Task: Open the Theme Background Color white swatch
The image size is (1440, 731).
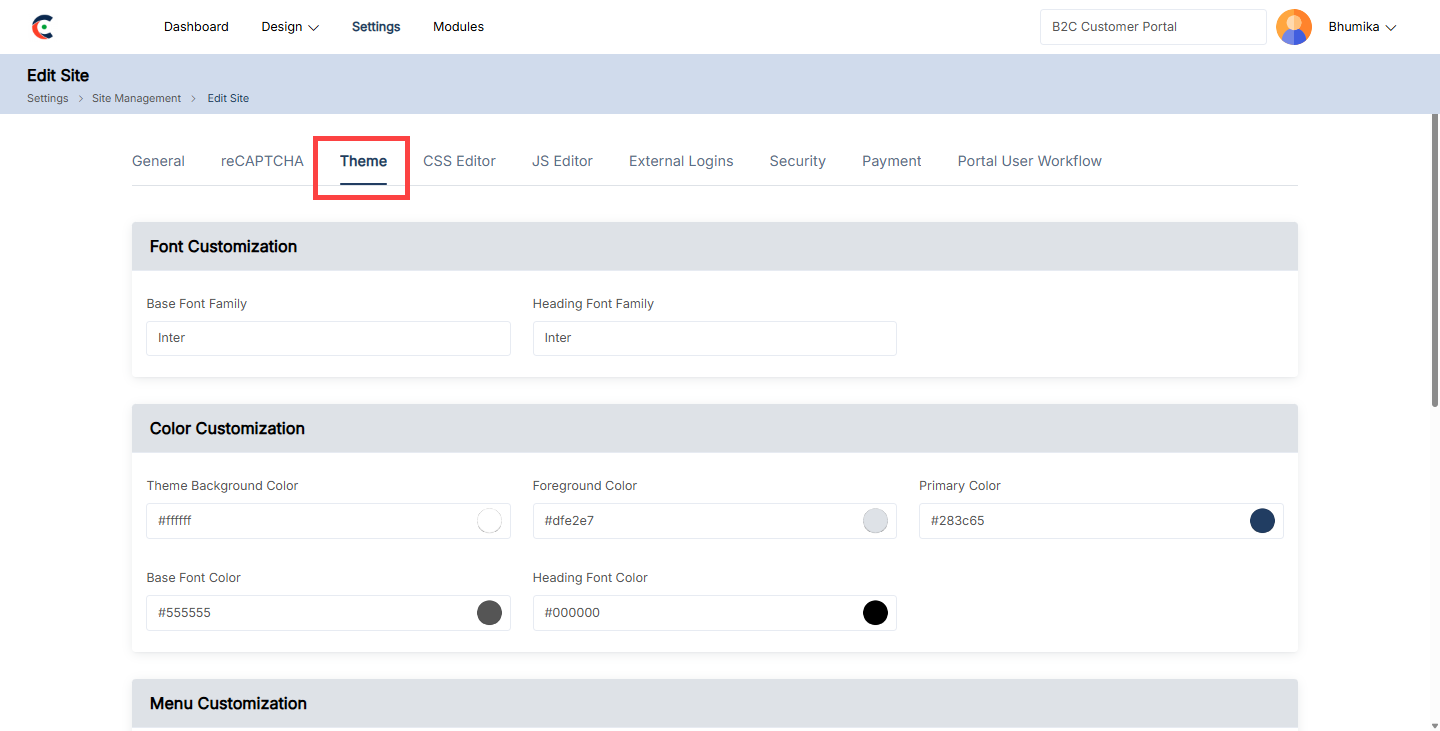Action: tap(489, 521)
